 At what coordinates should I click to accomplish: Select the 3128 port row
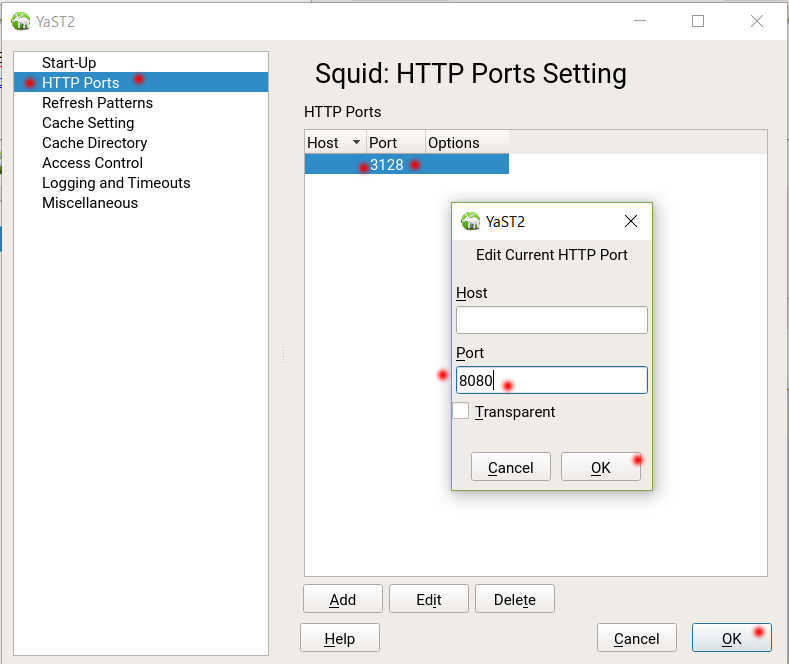pos(407,164)
